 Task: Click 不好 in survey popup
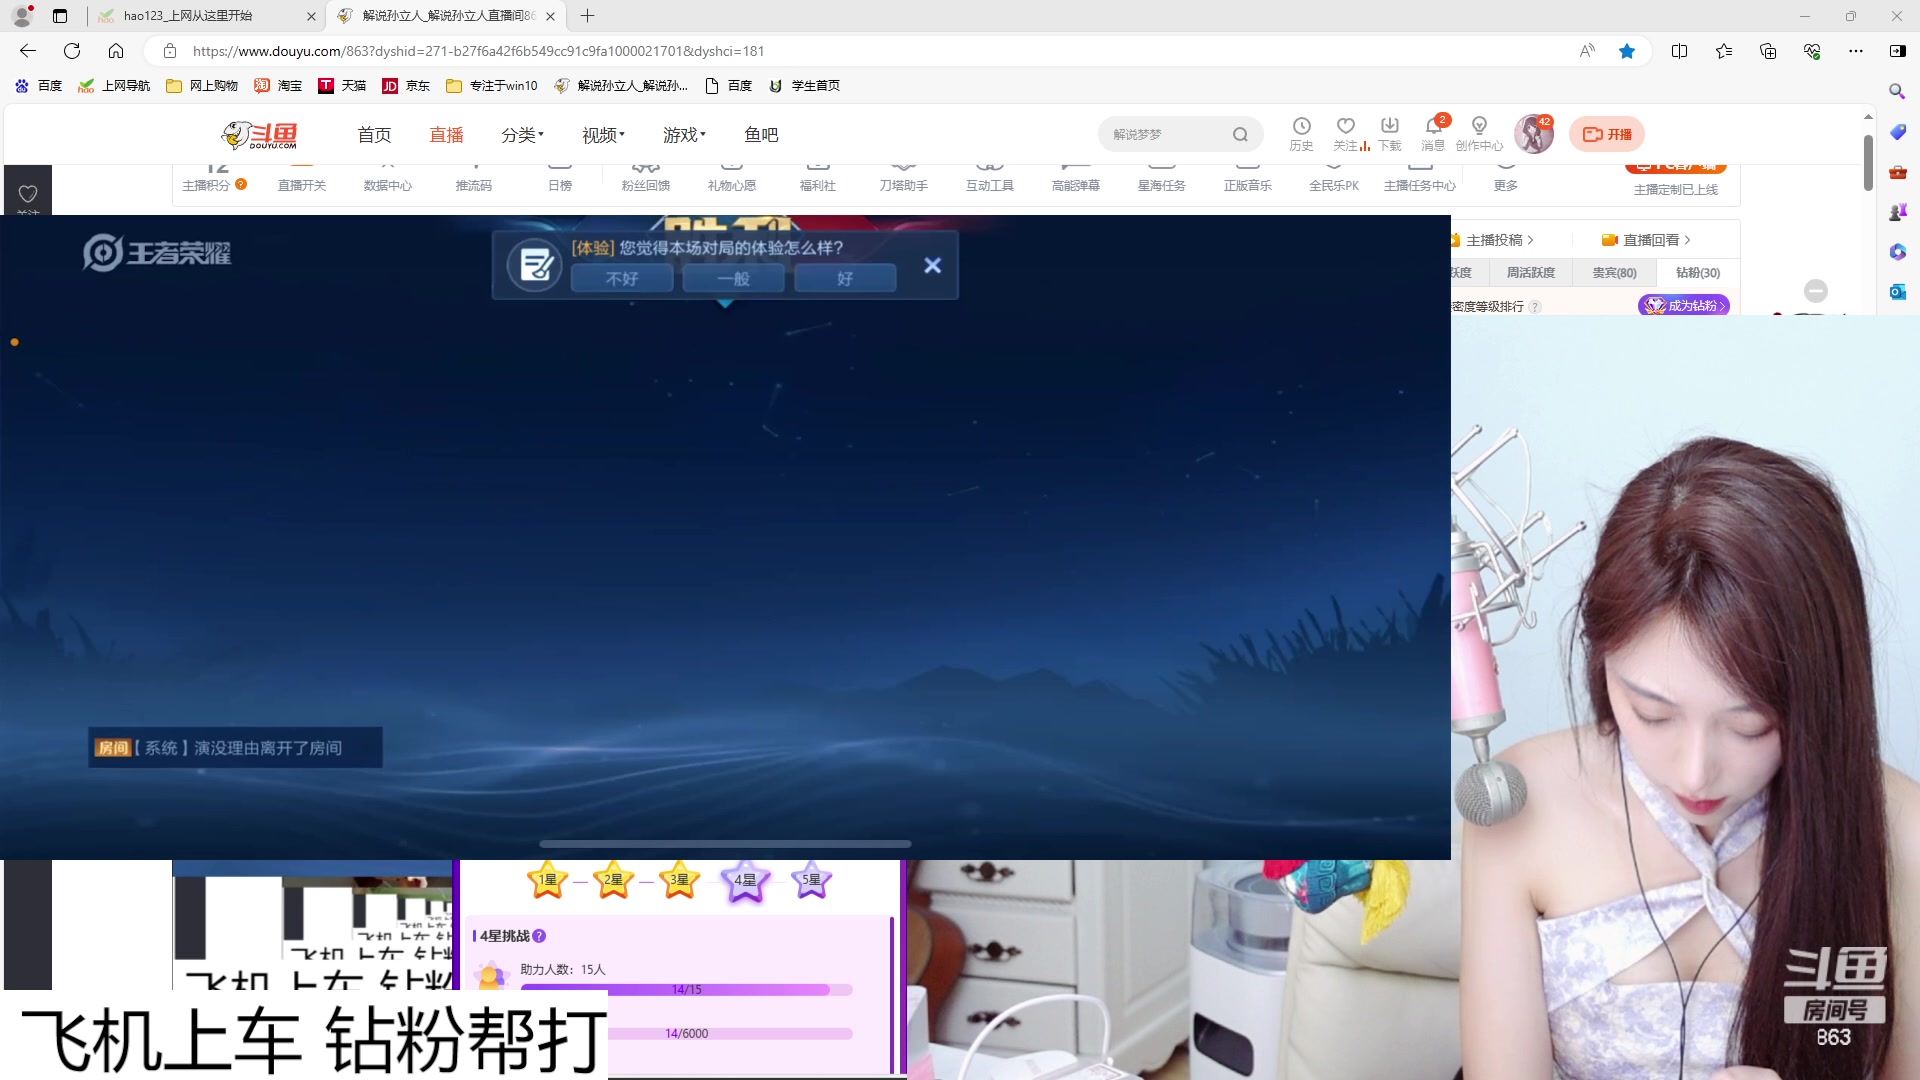622,279
